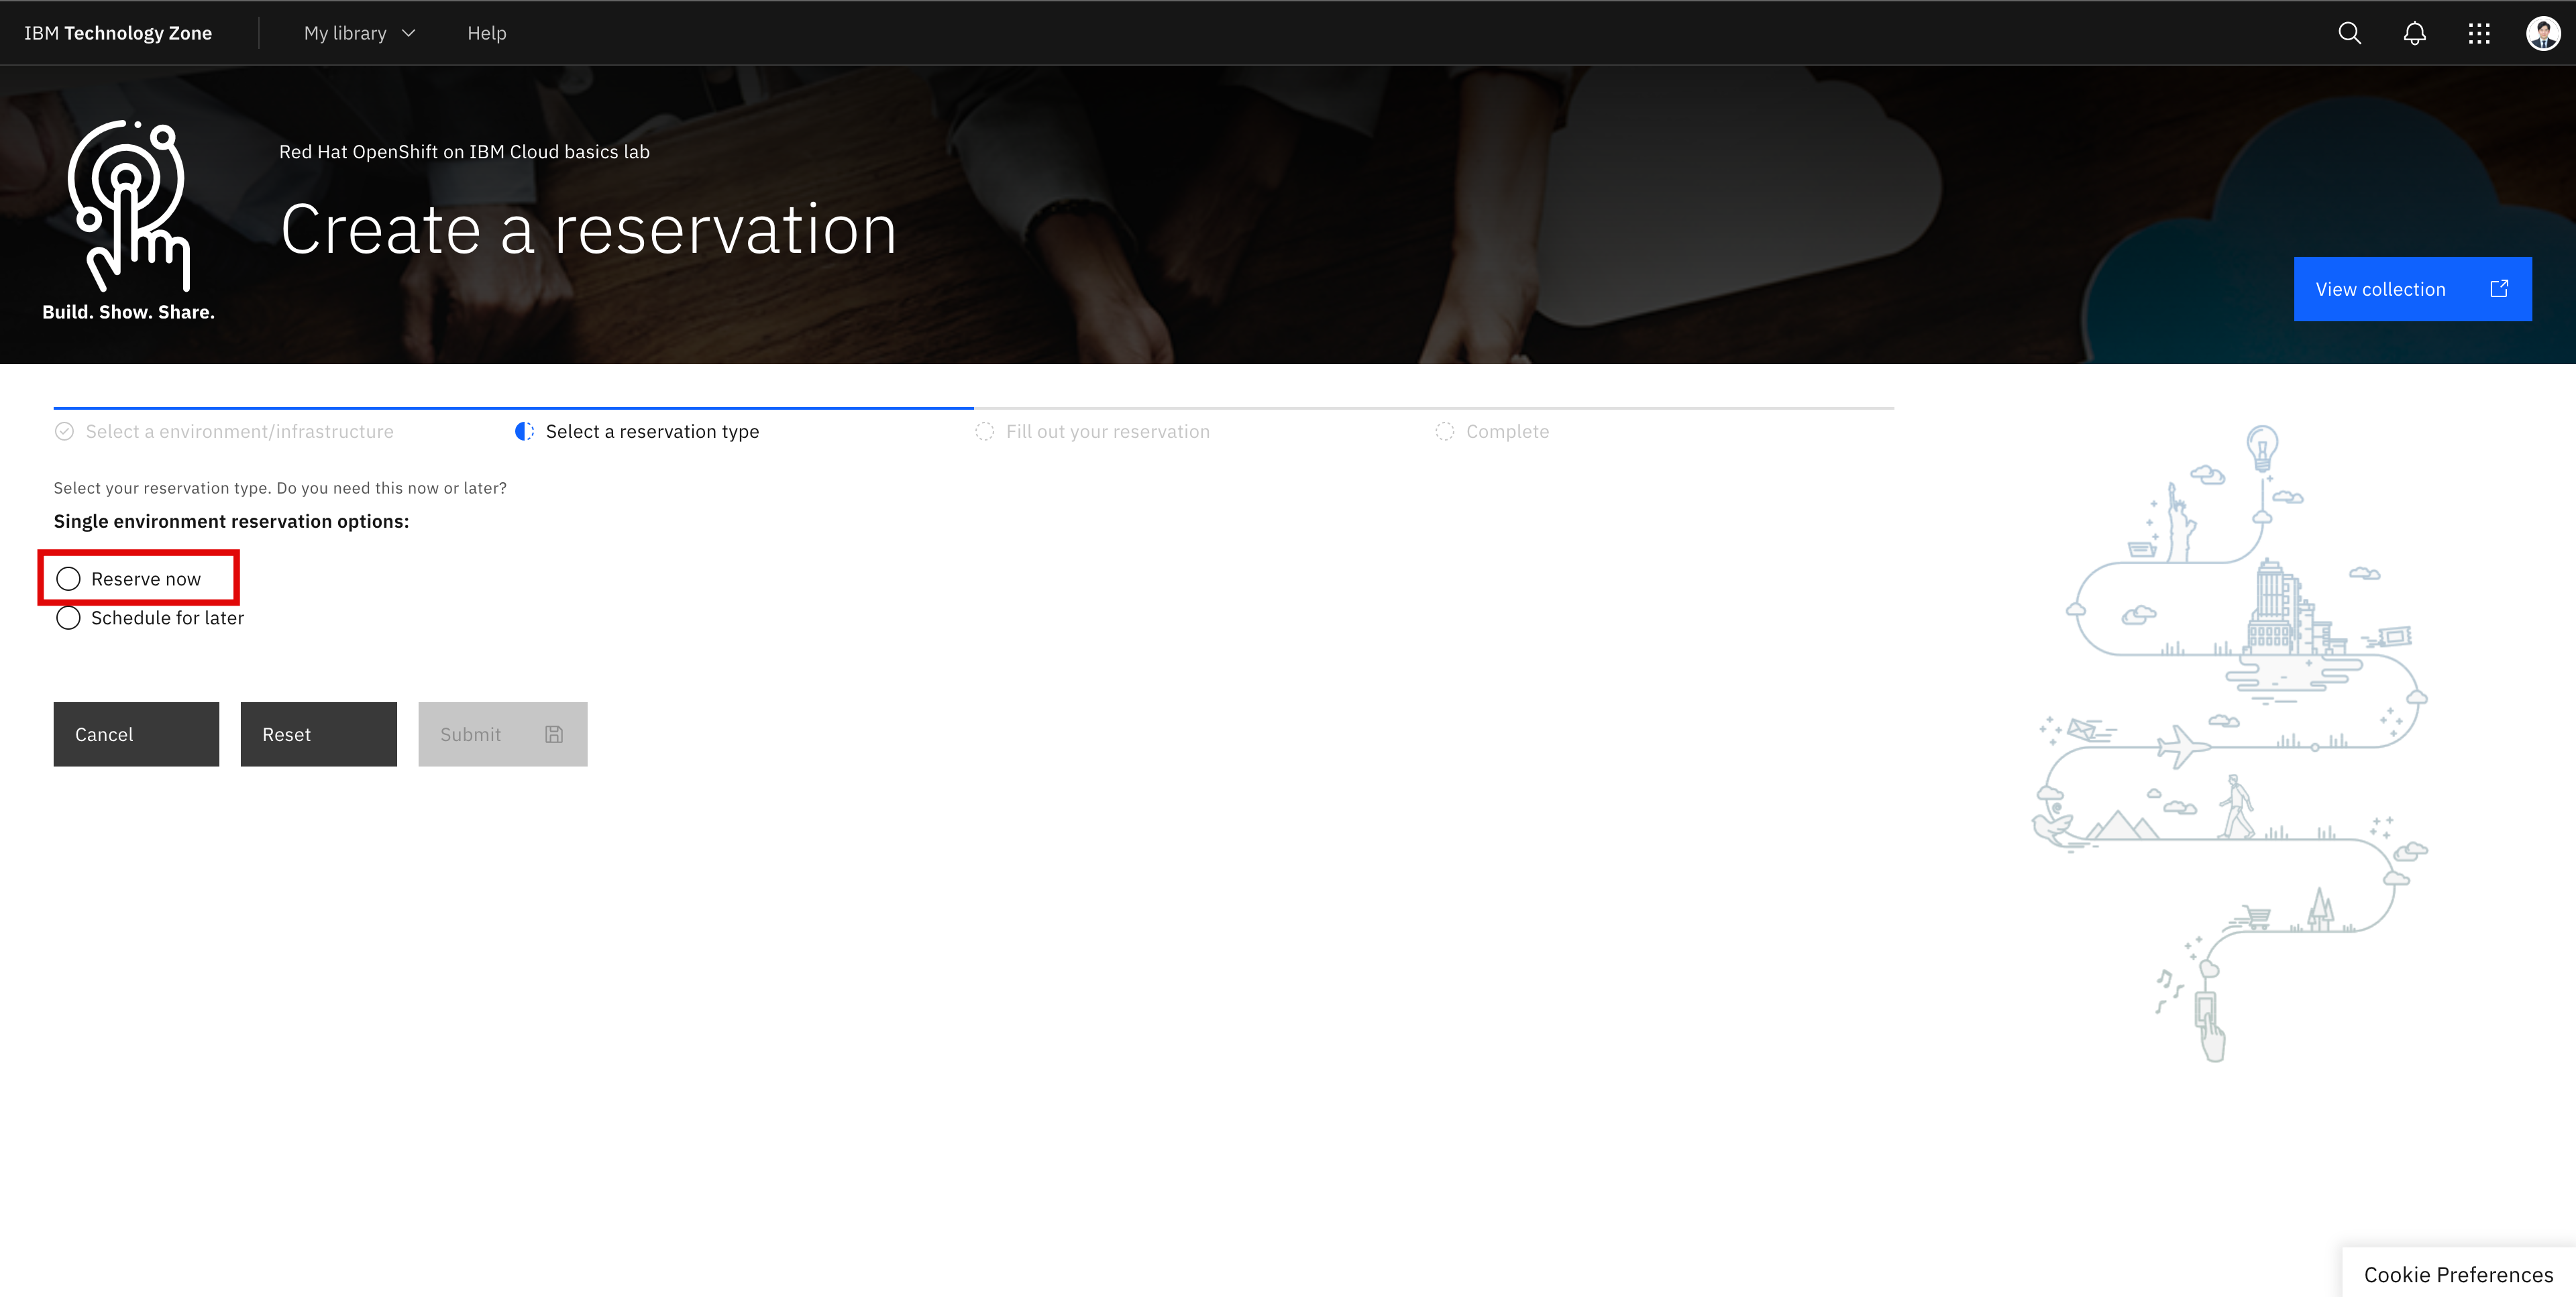Select the Reserve now radio button
This screenshot has height=1297, width=2576.
point(68,579)
